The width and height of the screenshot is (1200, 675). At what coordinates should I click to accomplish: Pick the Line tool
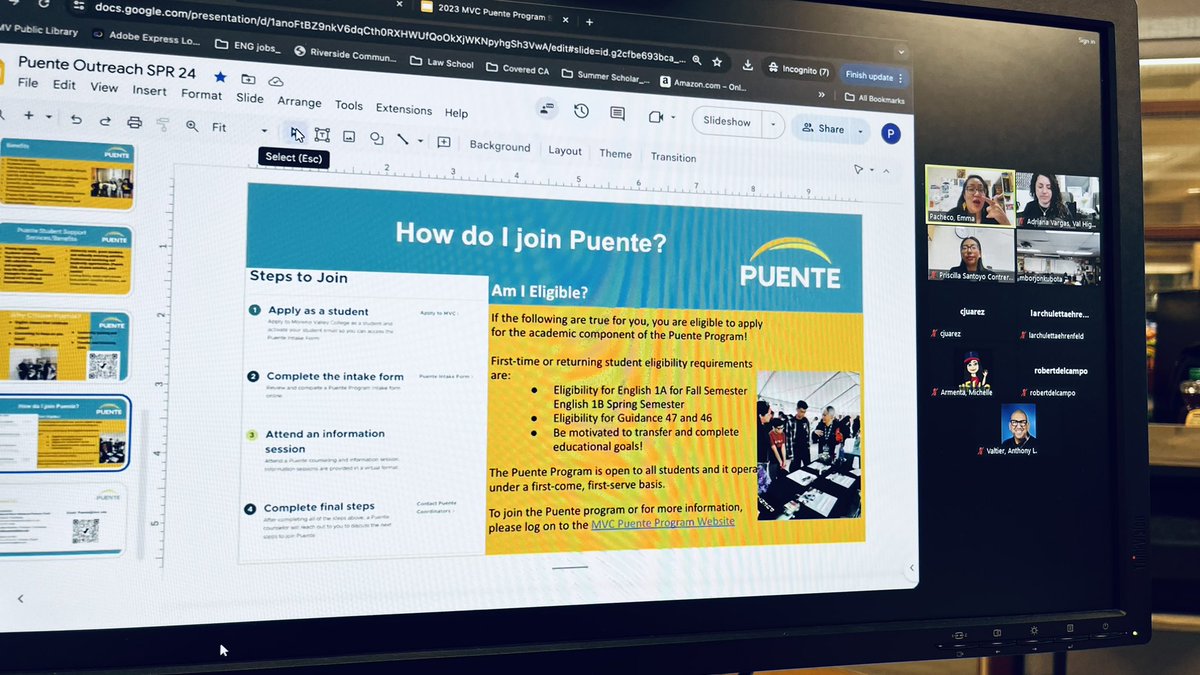click(x=402, y=139)
